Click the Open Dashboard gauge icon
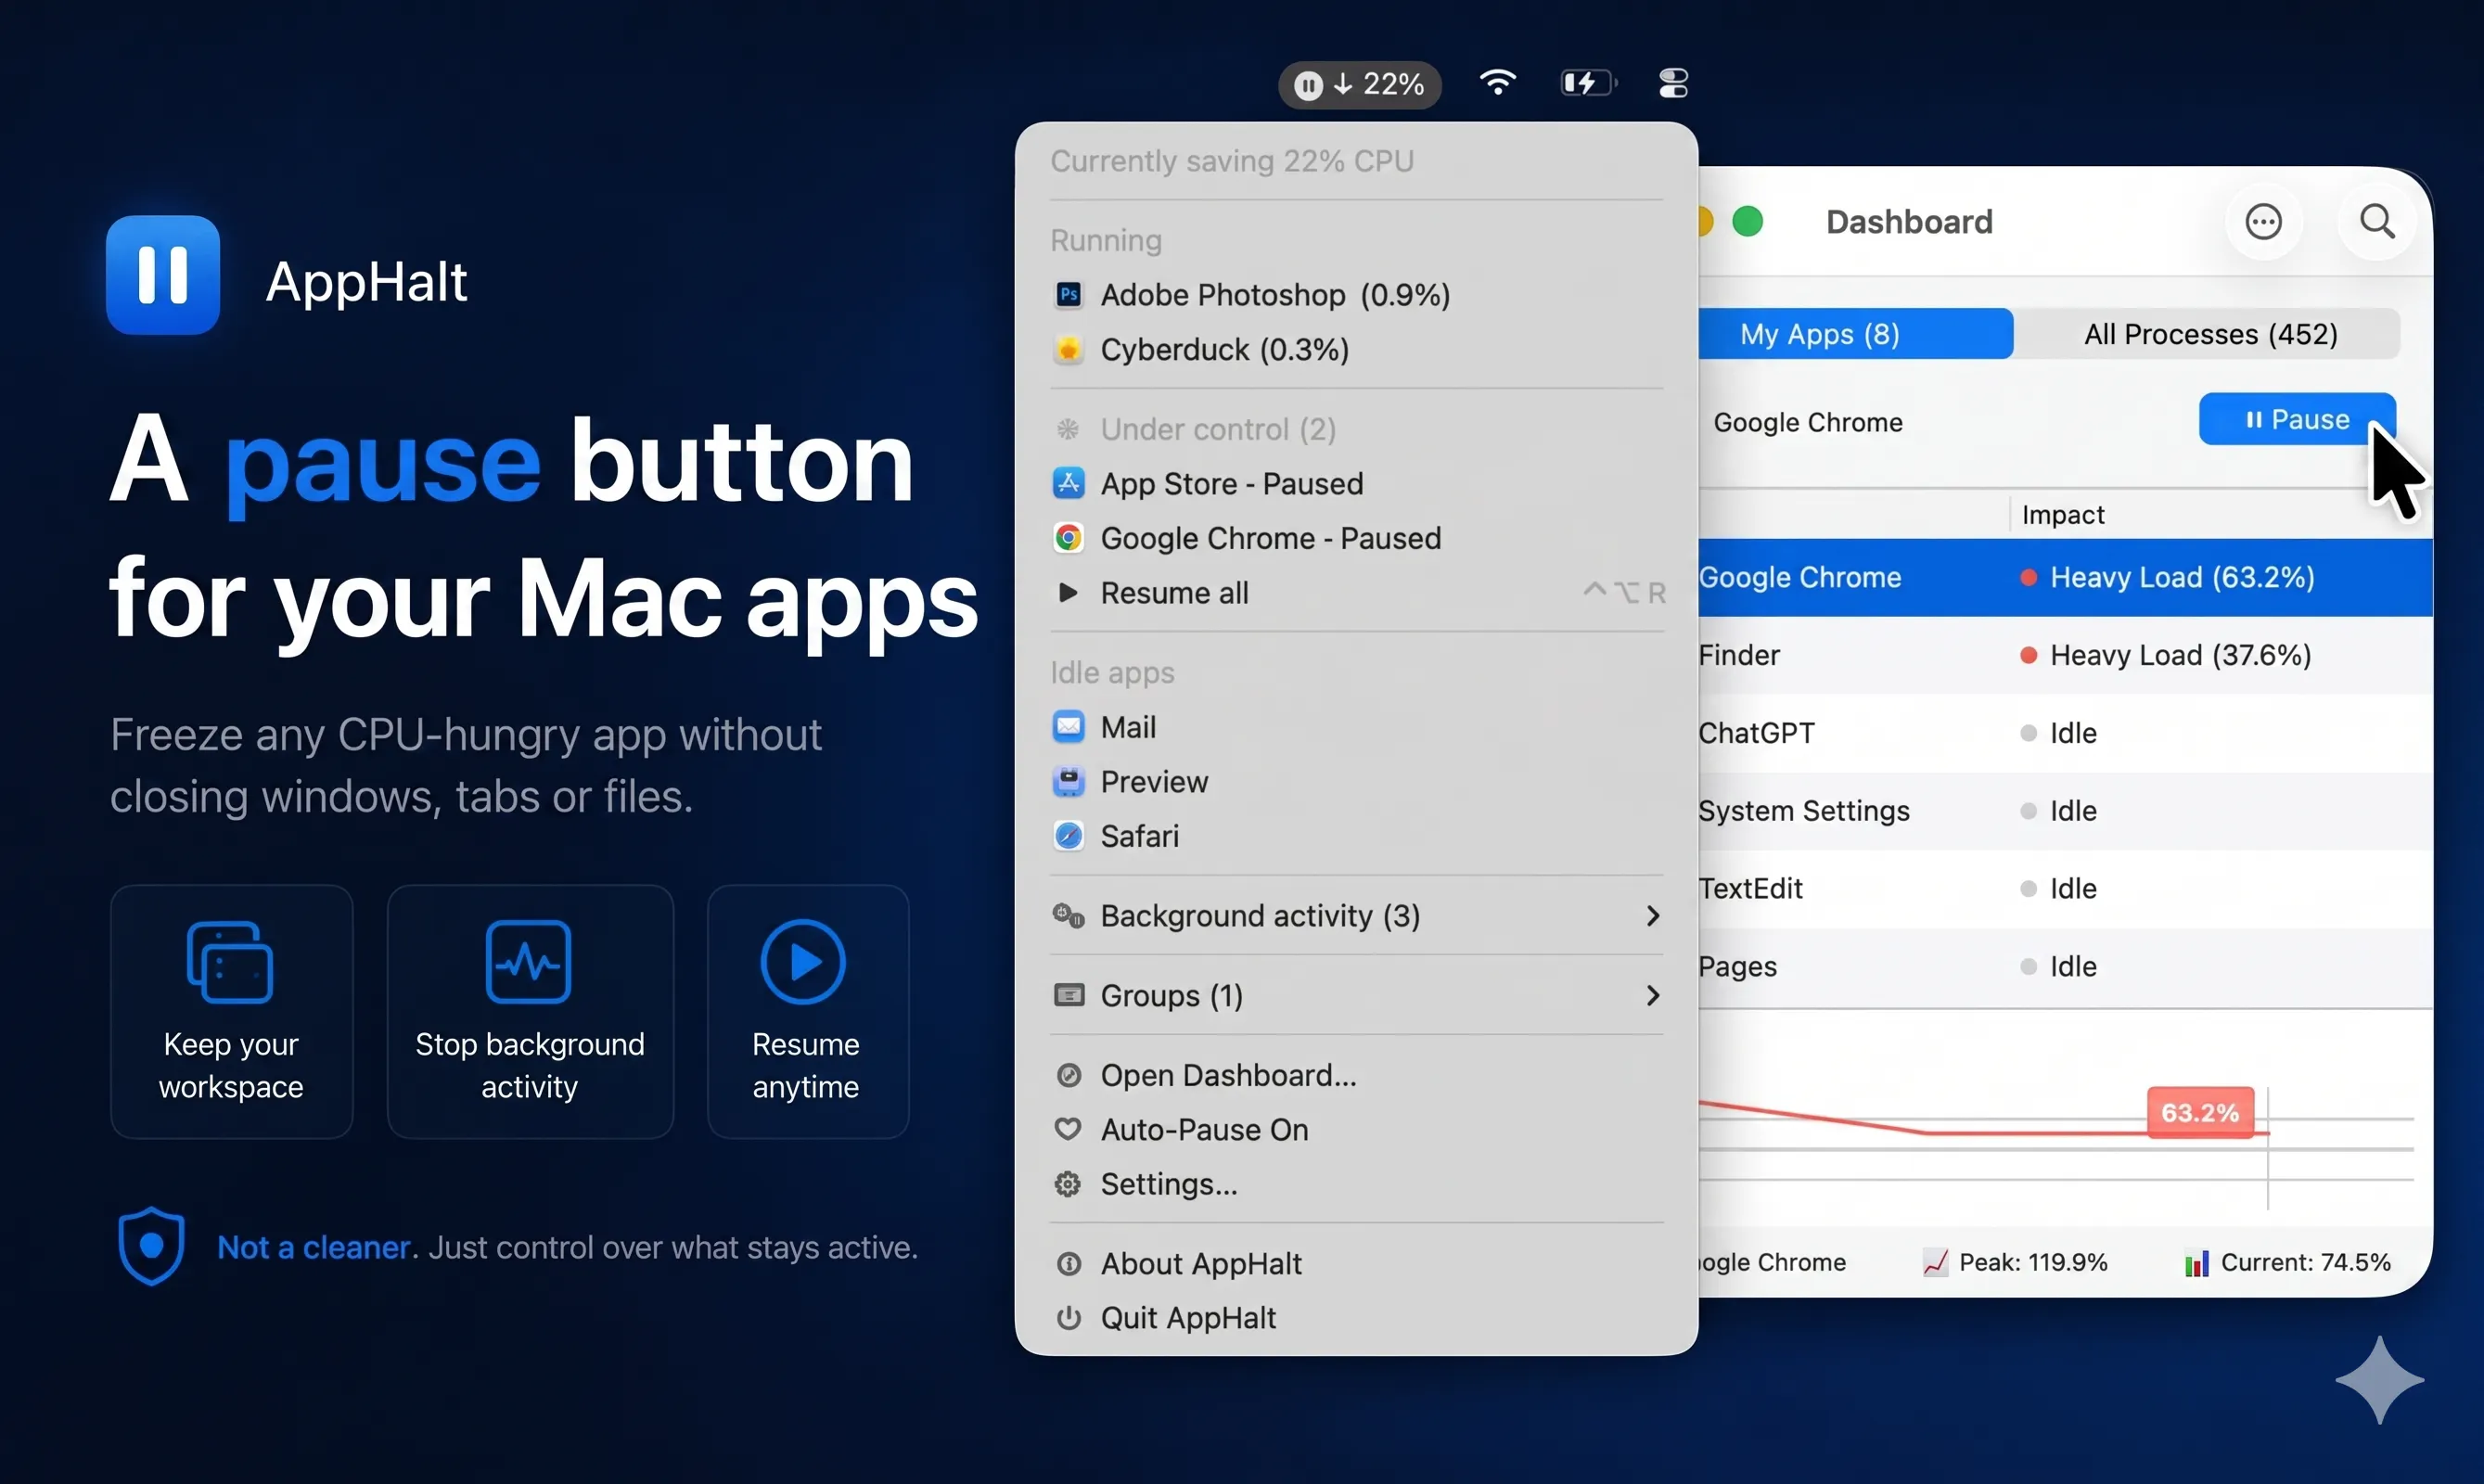Image resolution: width=2484 pixels, height=1484 pixels. pyautogui.click(x=1068, y=1075)
